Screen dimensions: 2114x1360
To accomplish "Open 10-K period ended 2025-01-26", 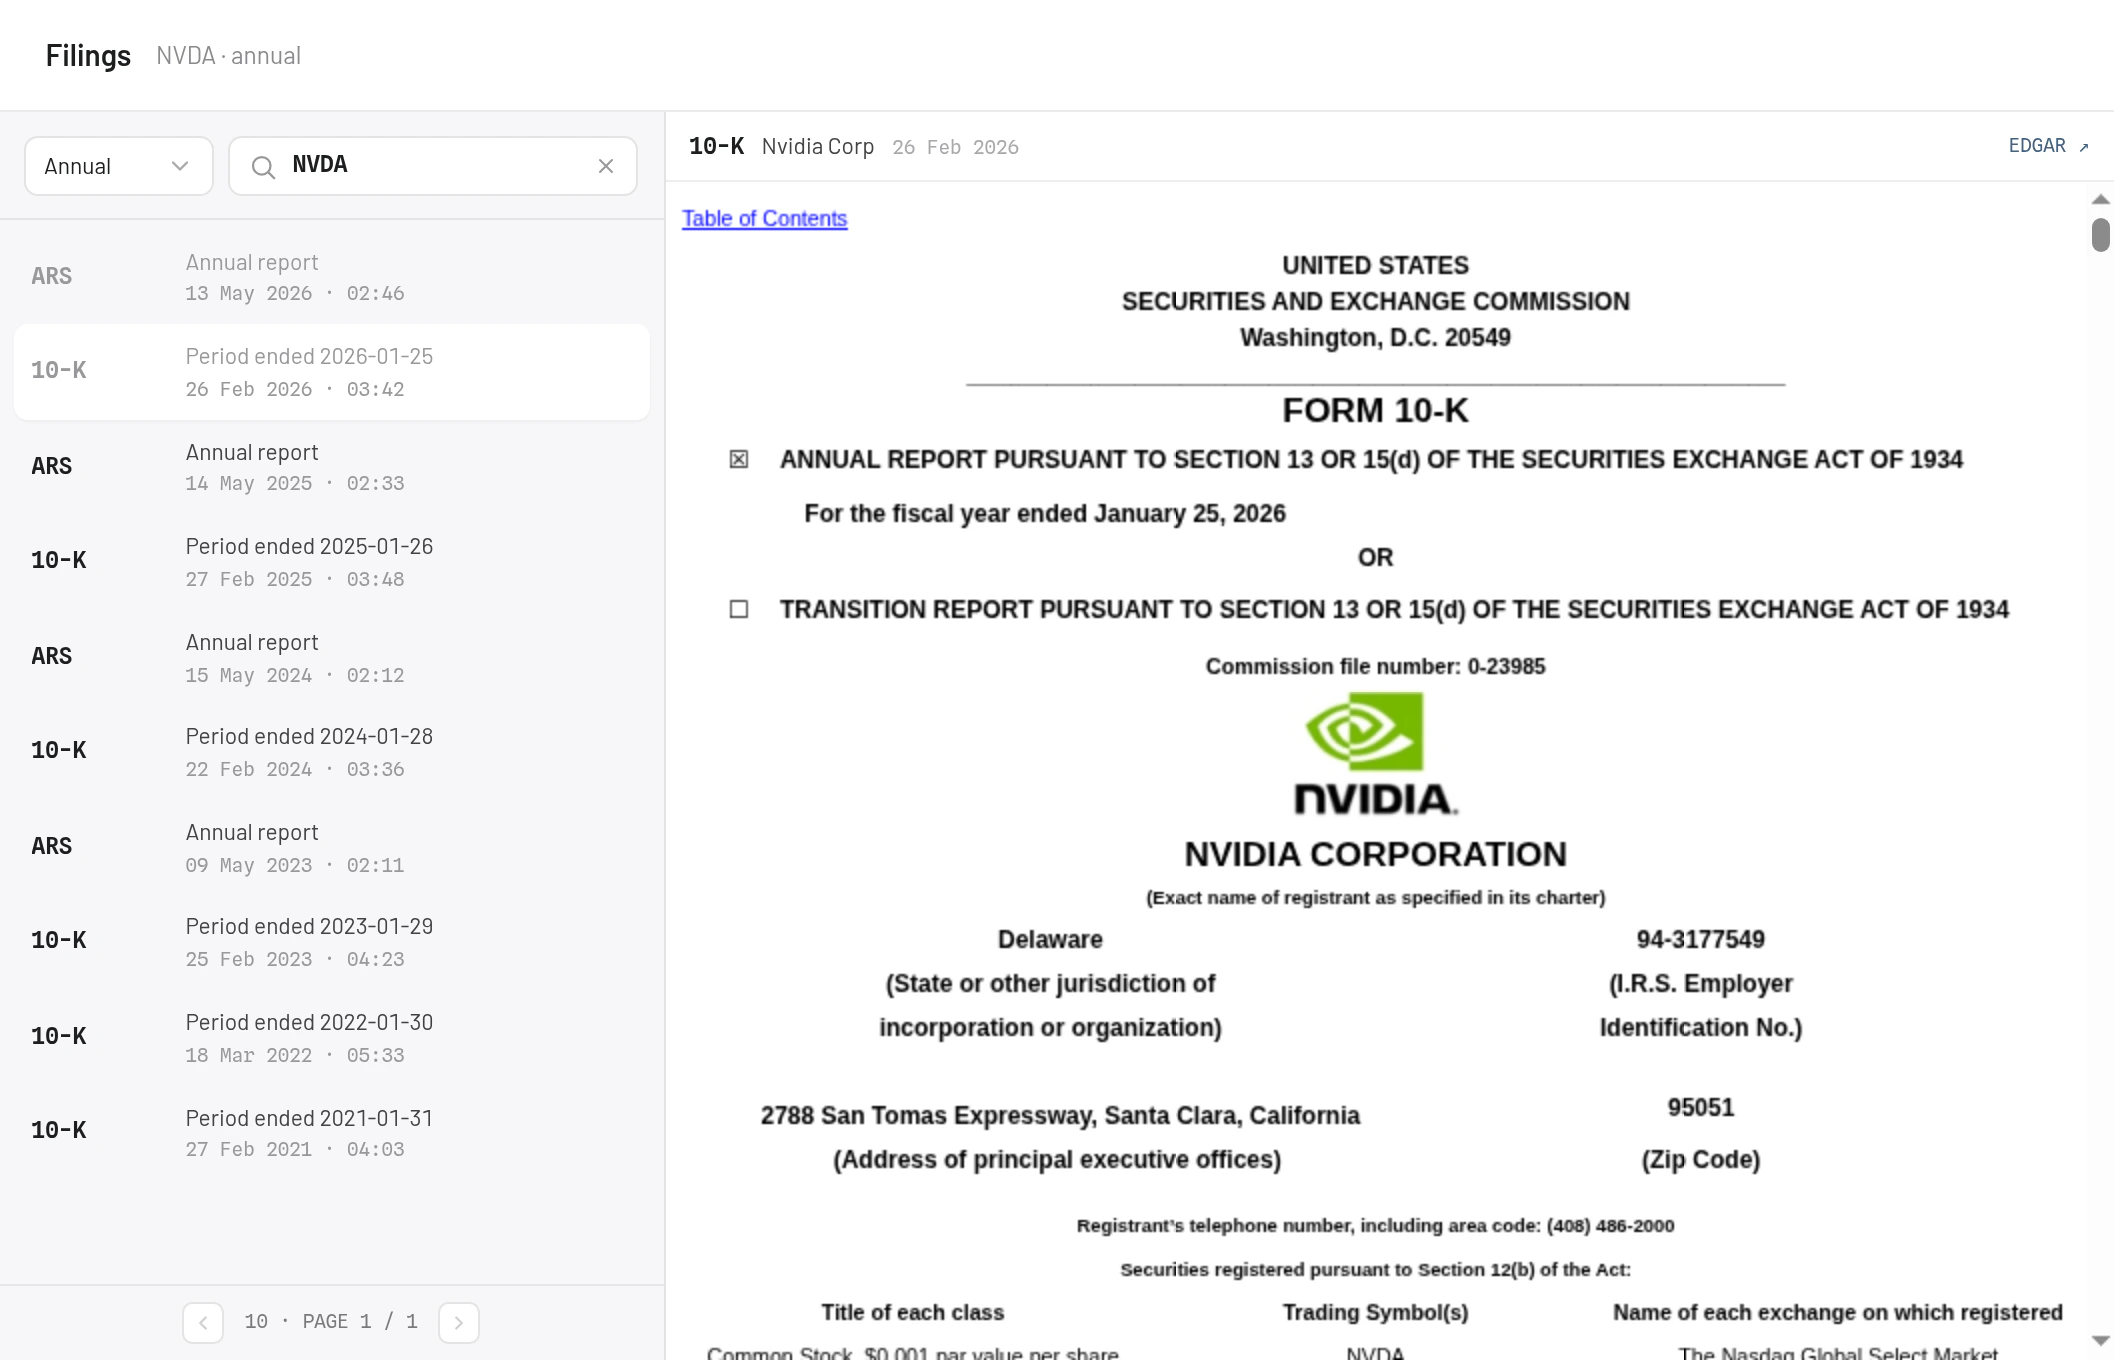I will tap(332, 562).
